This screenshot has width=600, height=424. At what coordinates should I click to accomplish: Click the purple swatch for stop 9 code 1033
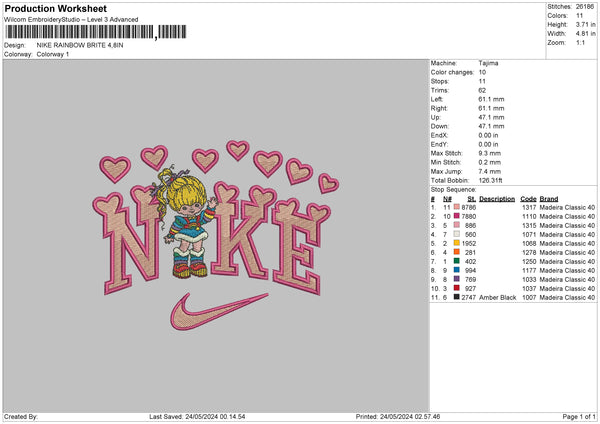(x=457, y=279)
